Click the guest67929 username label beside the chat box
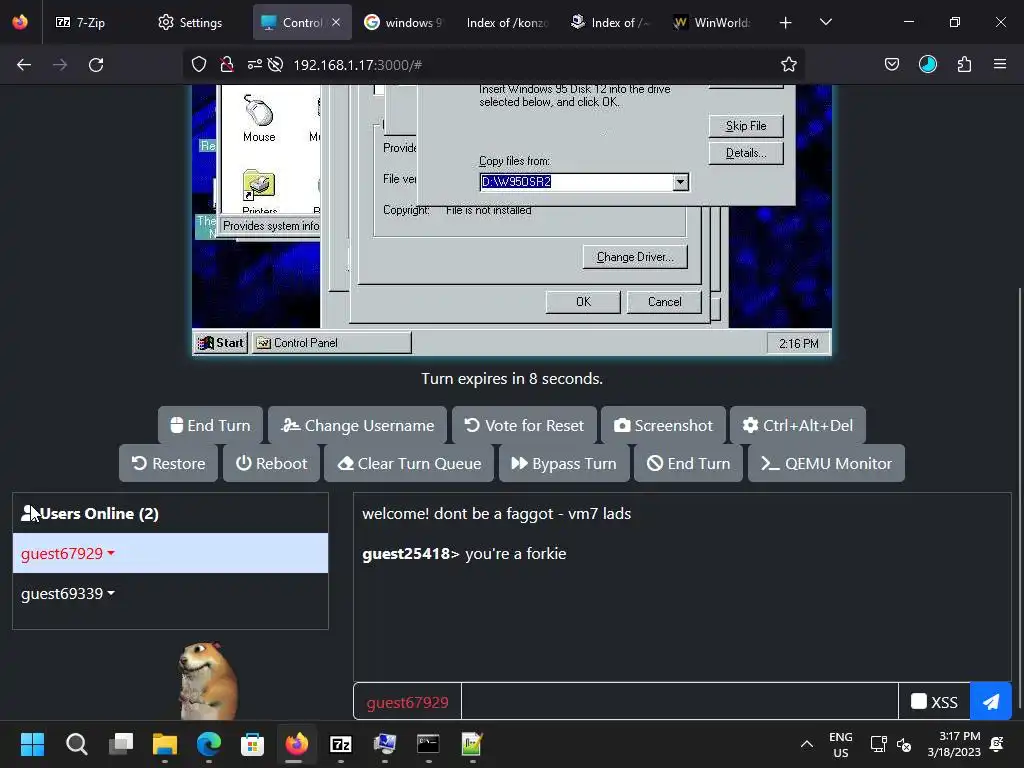 click(x=408, y=703)
